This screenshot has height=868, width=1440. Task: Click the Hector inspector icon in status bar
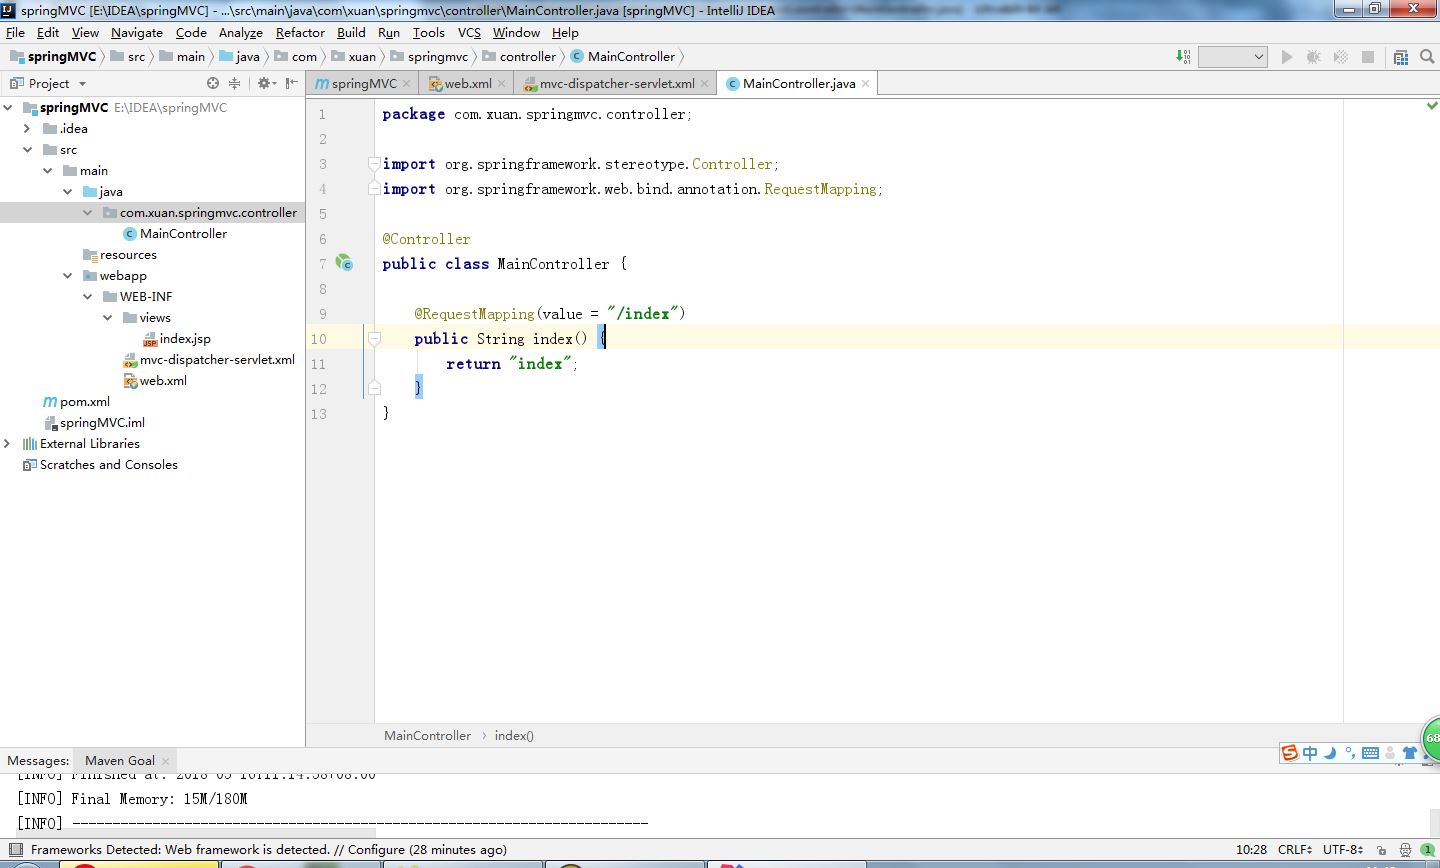pyautogui.click(x=1405, y=850)
